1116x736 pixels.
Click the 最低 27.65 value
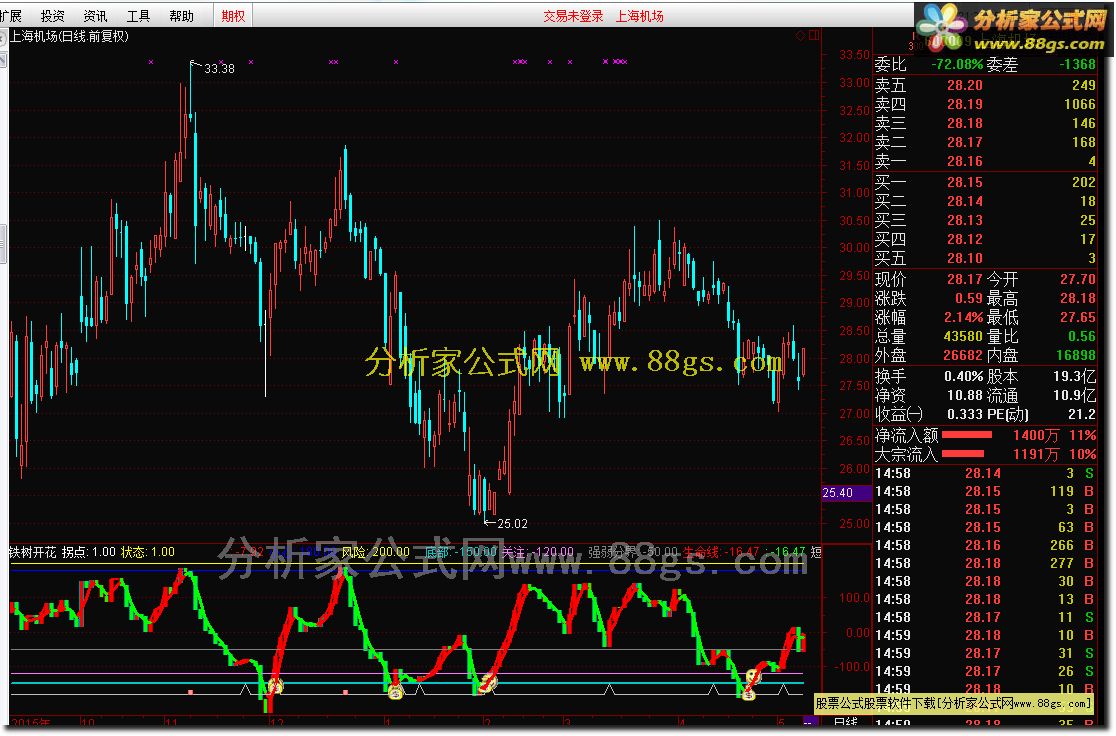tap(1078, 317)
